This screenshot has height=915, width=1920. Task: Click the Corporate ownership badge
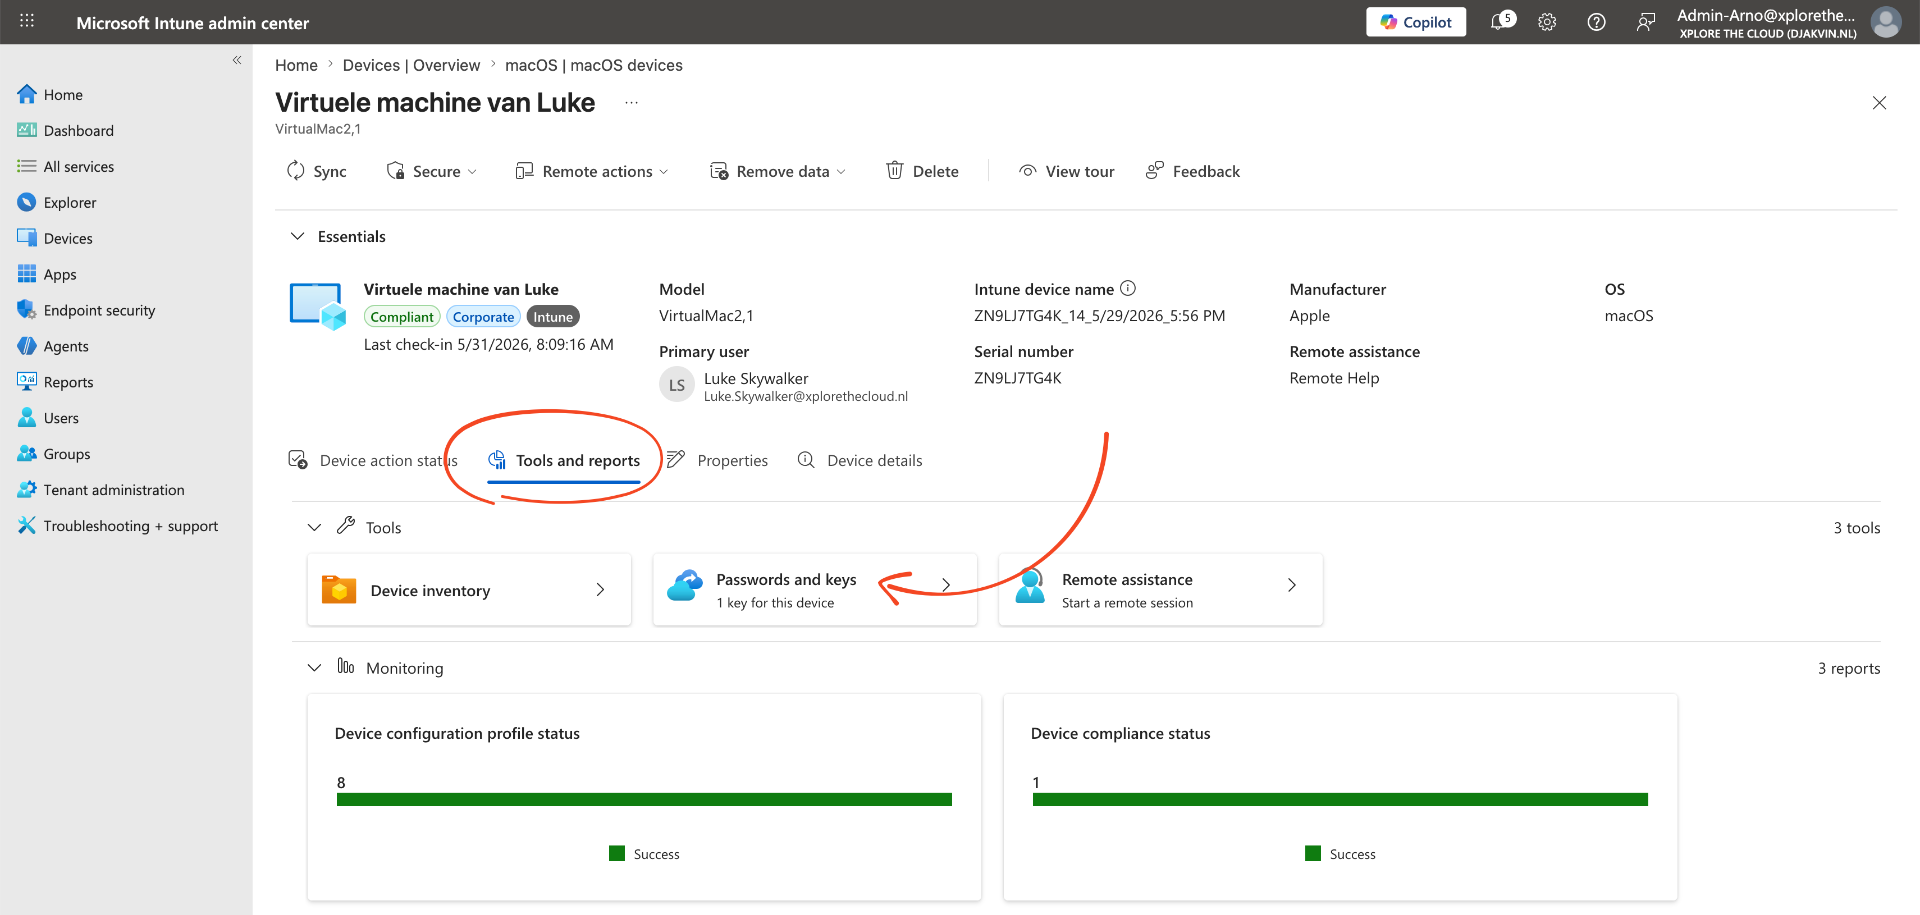pyautogui.click(x=483, y=317)
